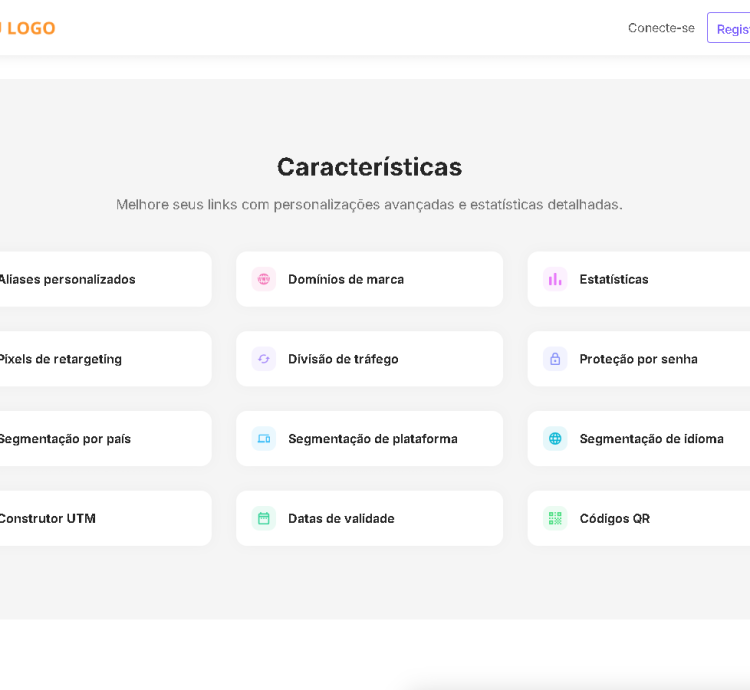
Task: Click the Segmentação de plataforma devices icon
Action: (x=264, y=438)
